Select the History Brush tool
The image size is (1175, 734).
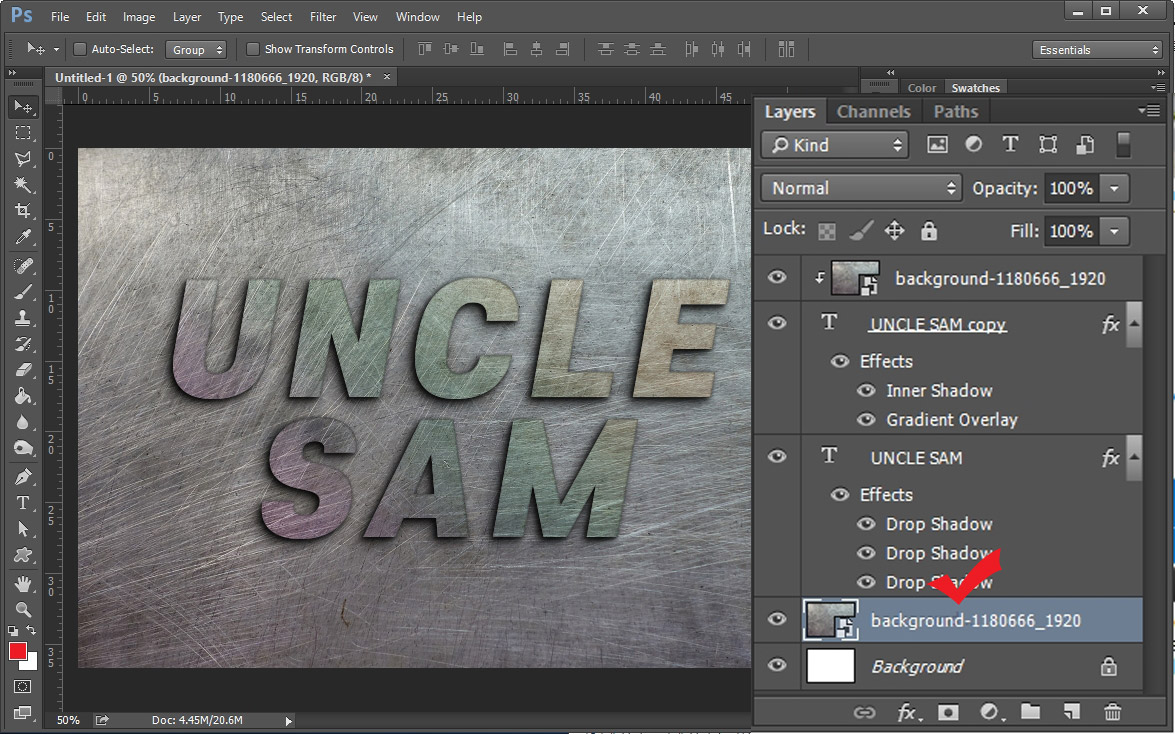click(23, 344)
